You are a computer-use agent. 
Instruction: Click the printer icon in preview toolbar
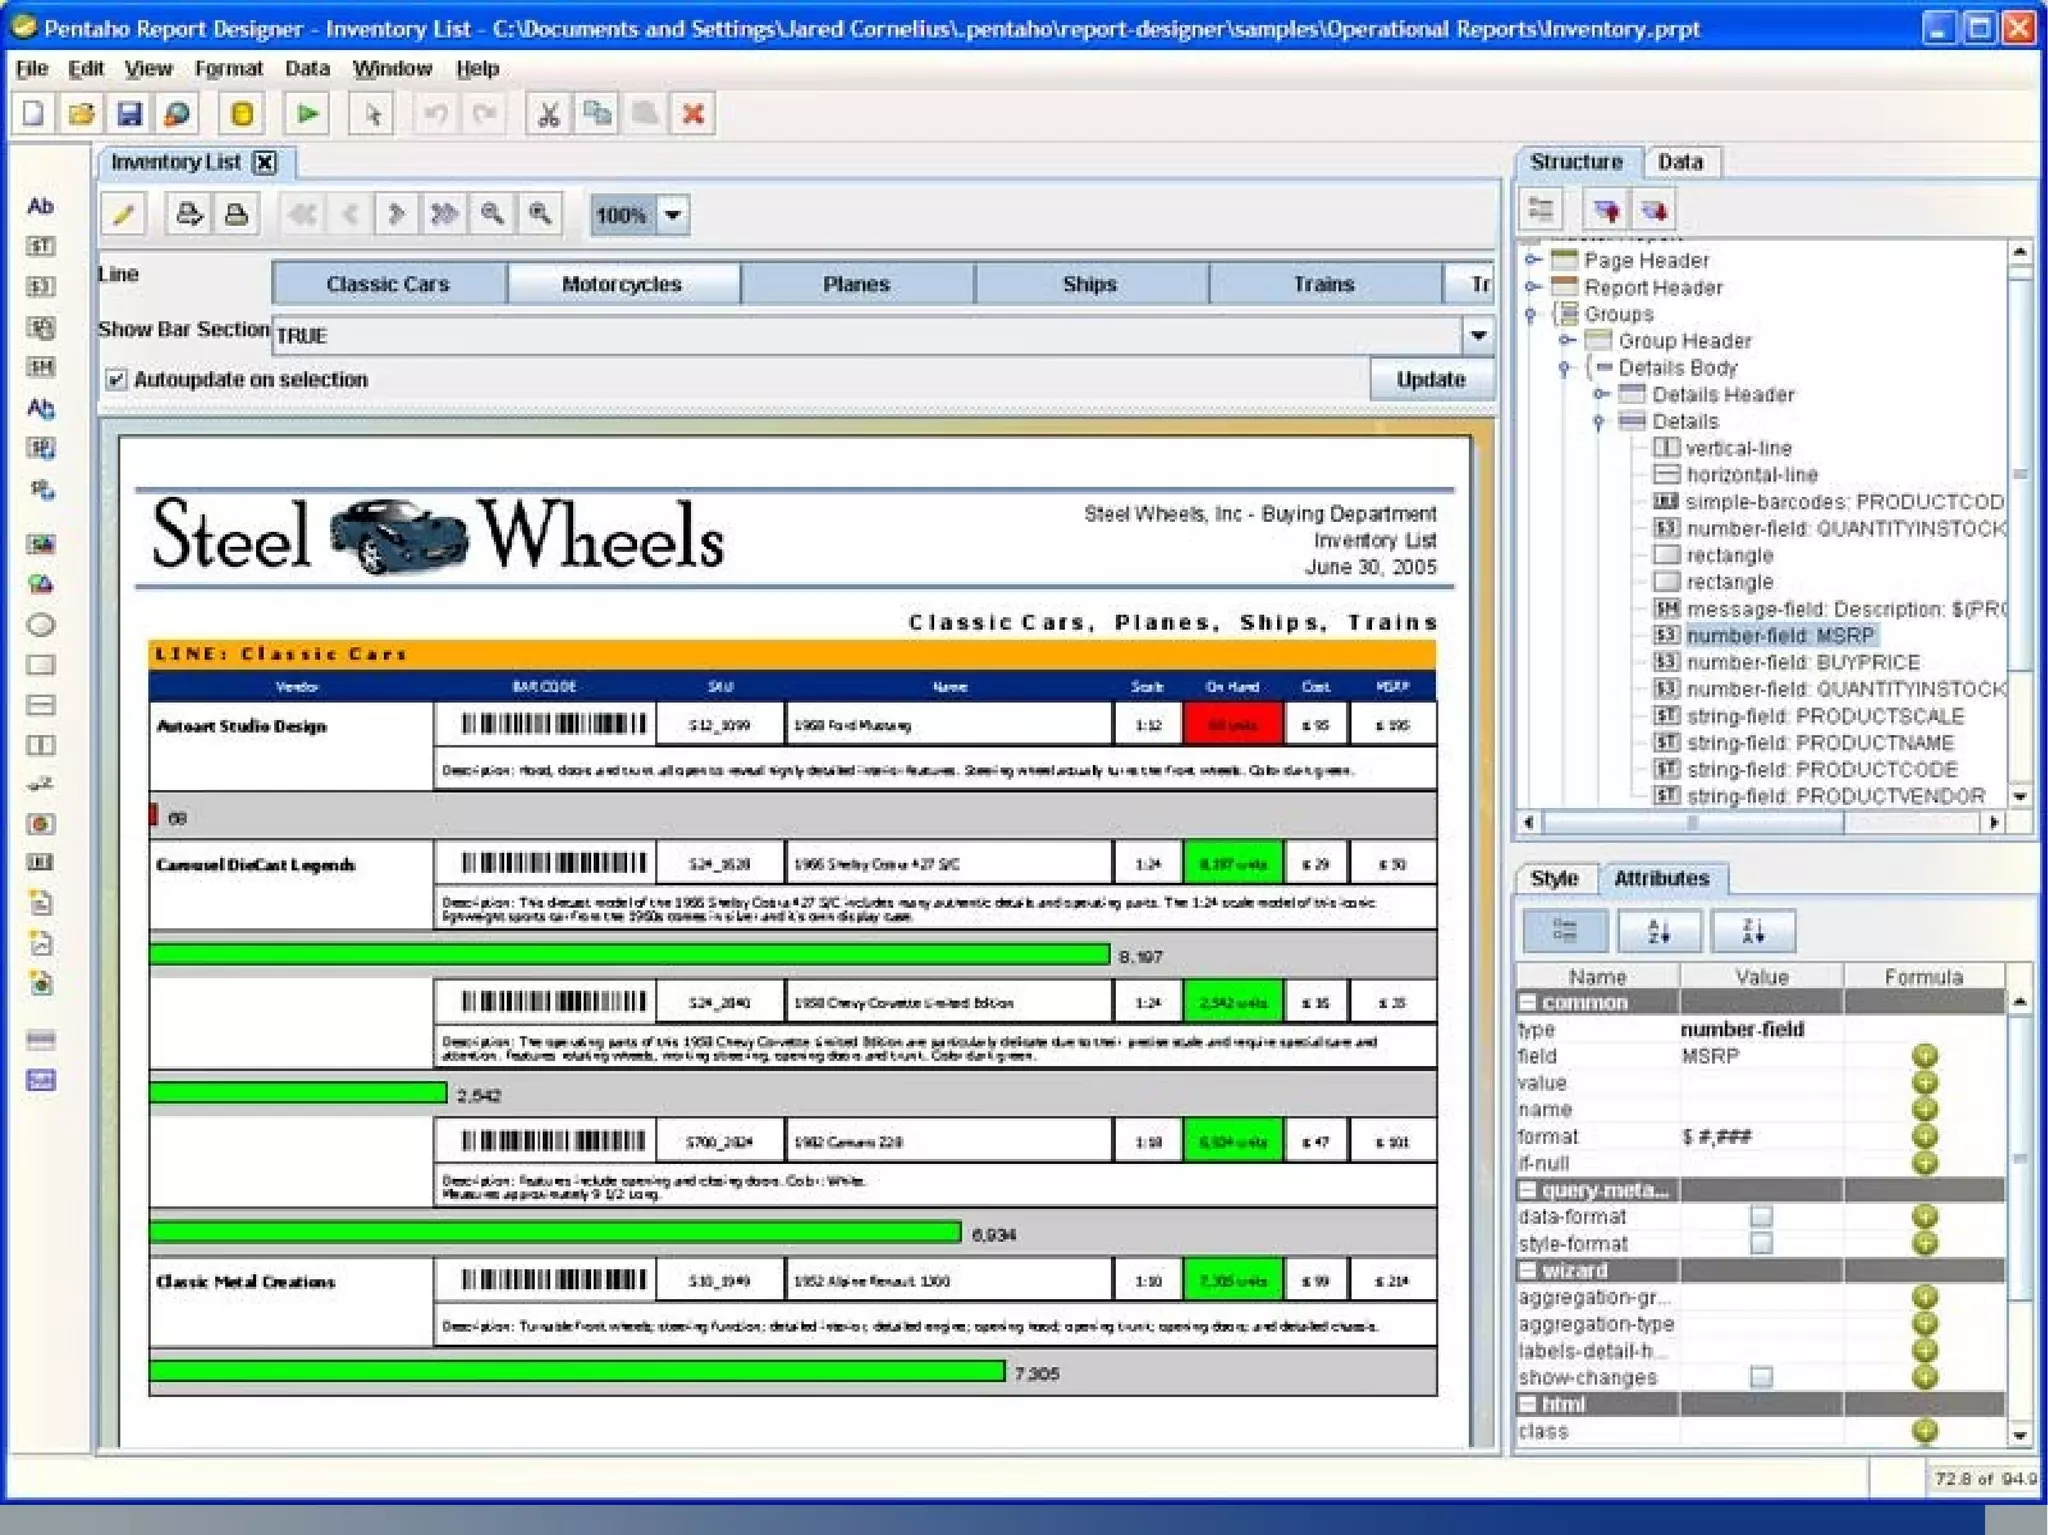click(x=236, y=214)
